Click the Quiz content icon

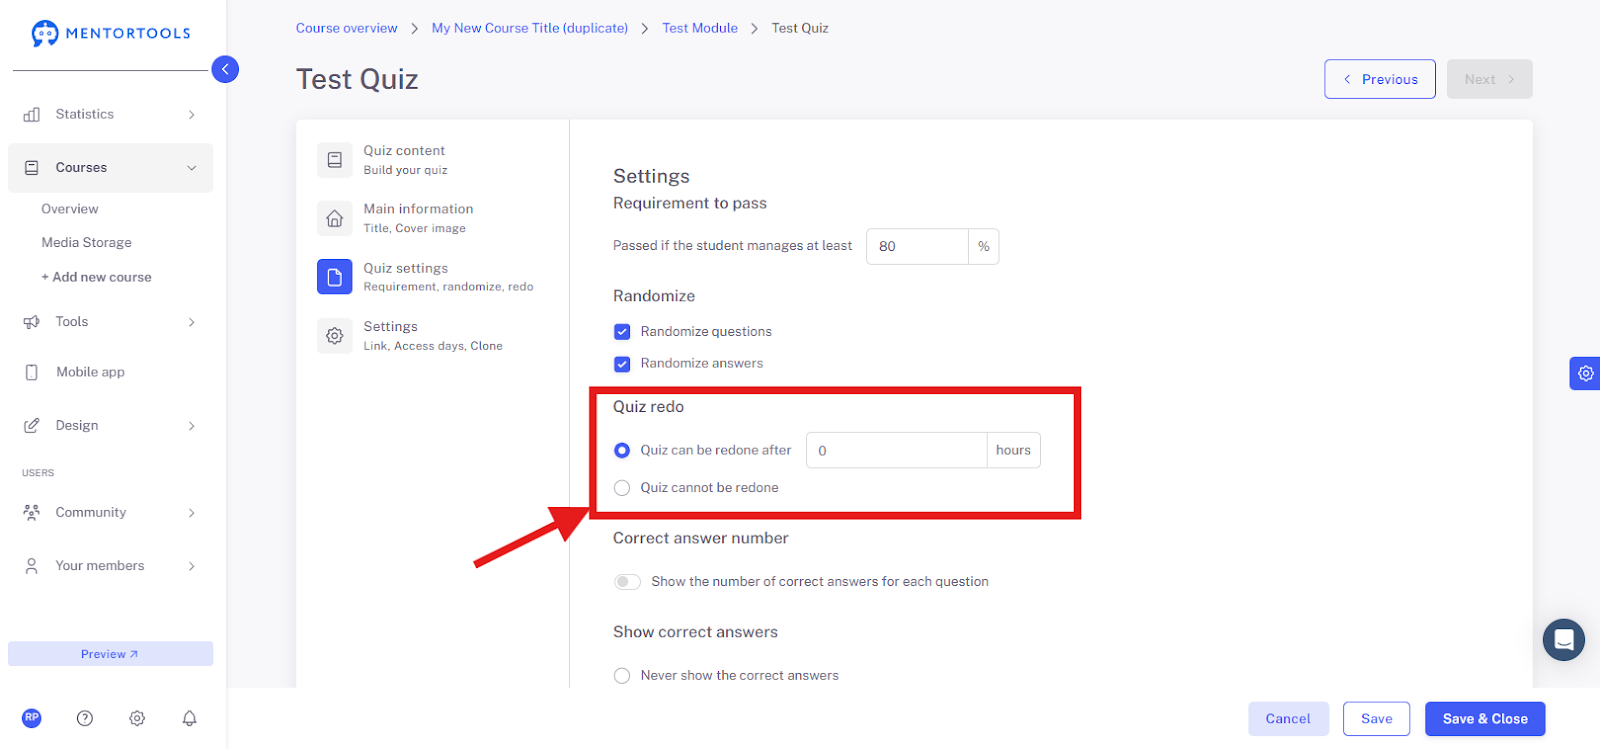[335, 160]
